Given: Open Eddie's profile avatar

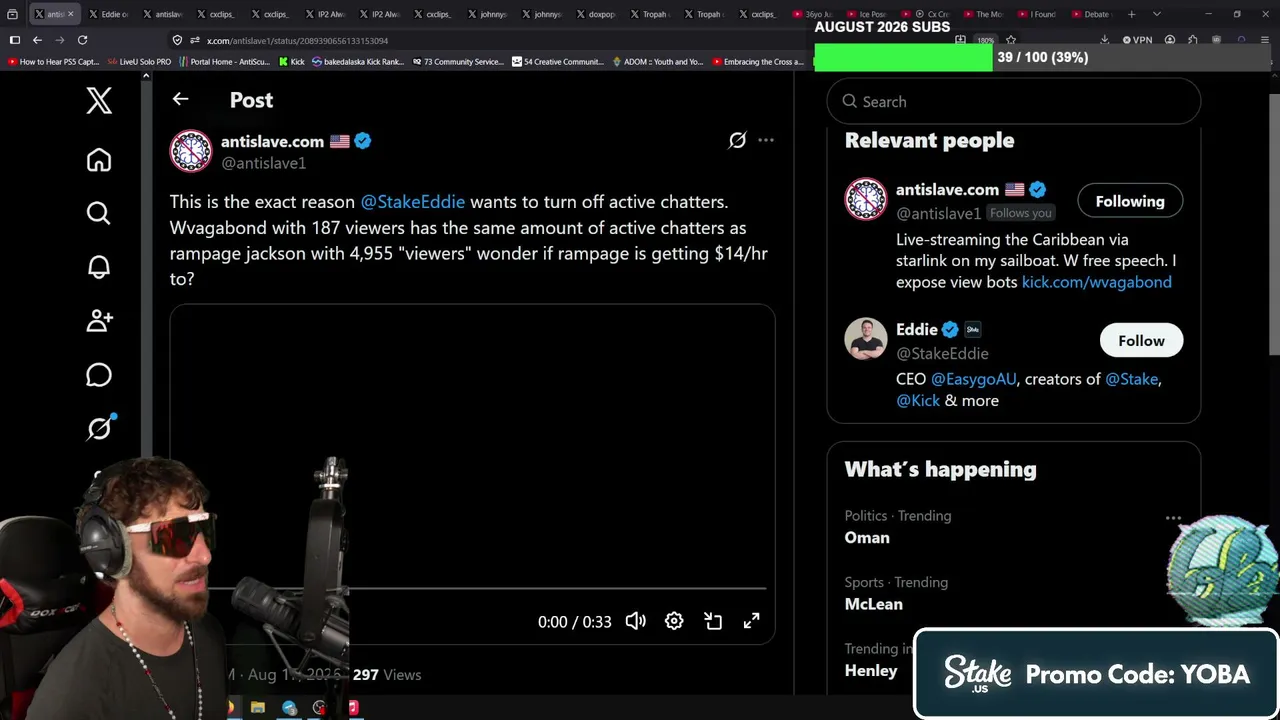Looking at the screenshot, I should pyautogui.click(x=866, y=339).
